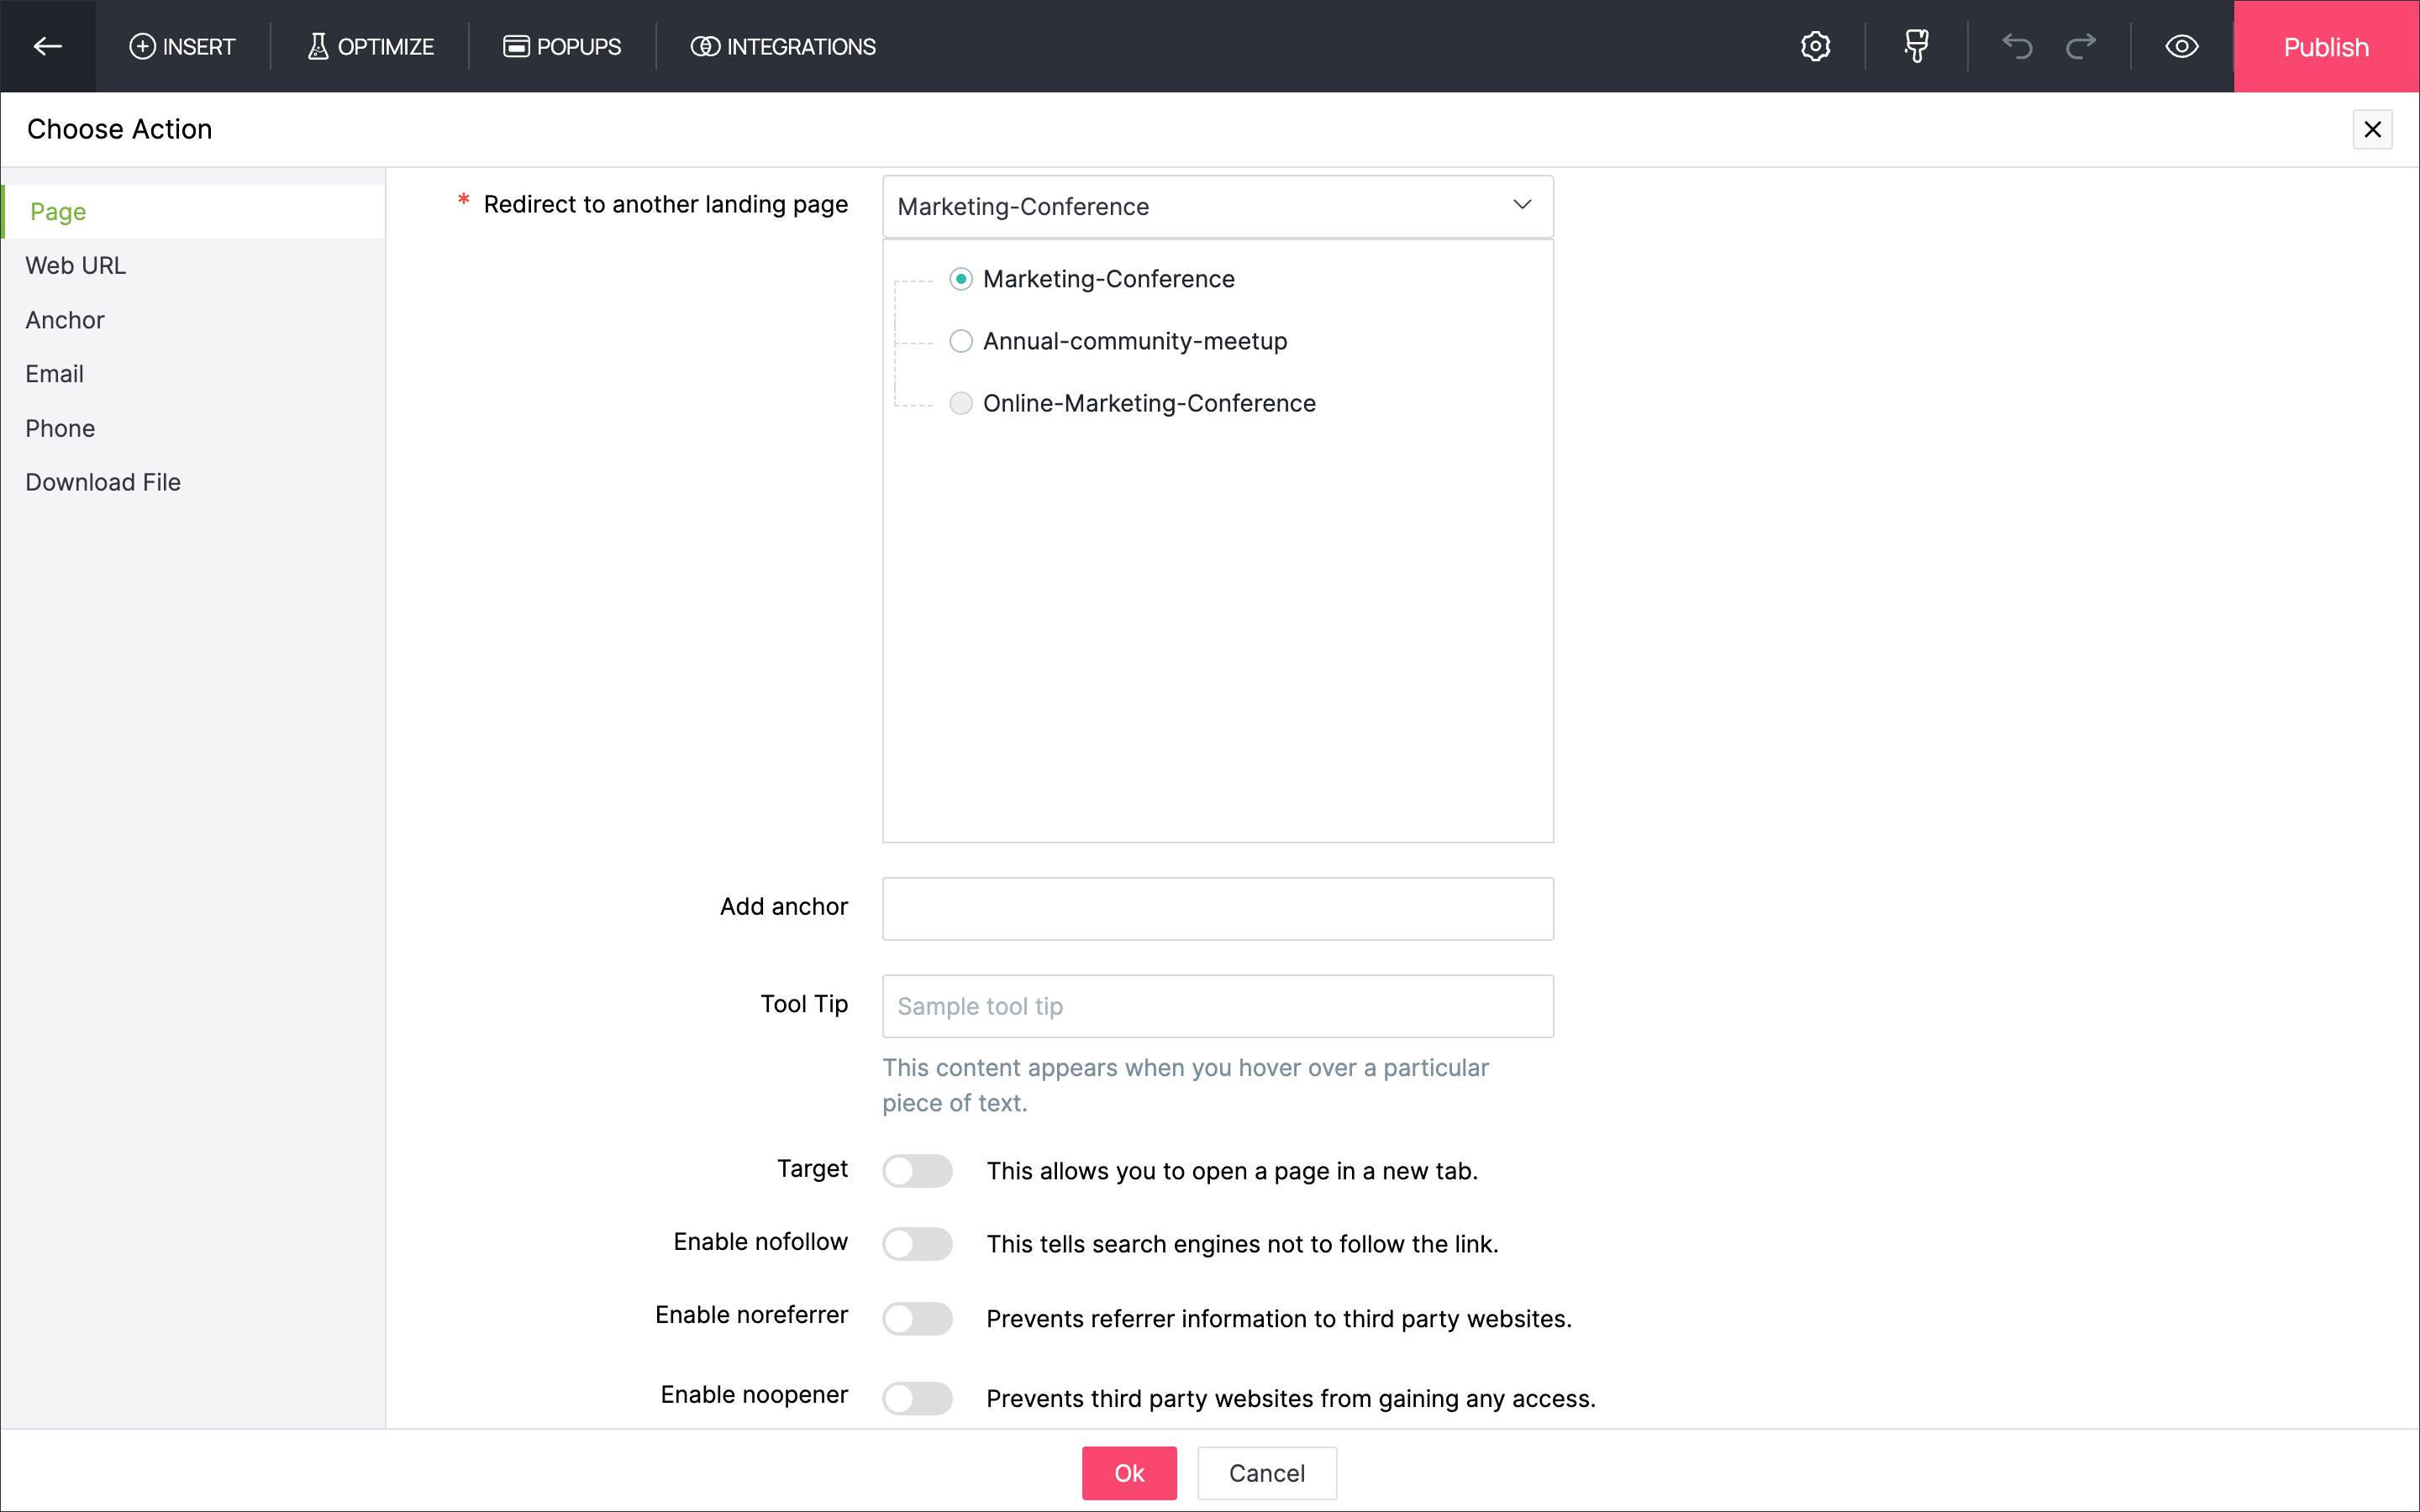Close the Choose Action dialog
Image resolution: width=2420 pixels, height=1512 pixels.
pyautogui.click(x=2372, y=129)
